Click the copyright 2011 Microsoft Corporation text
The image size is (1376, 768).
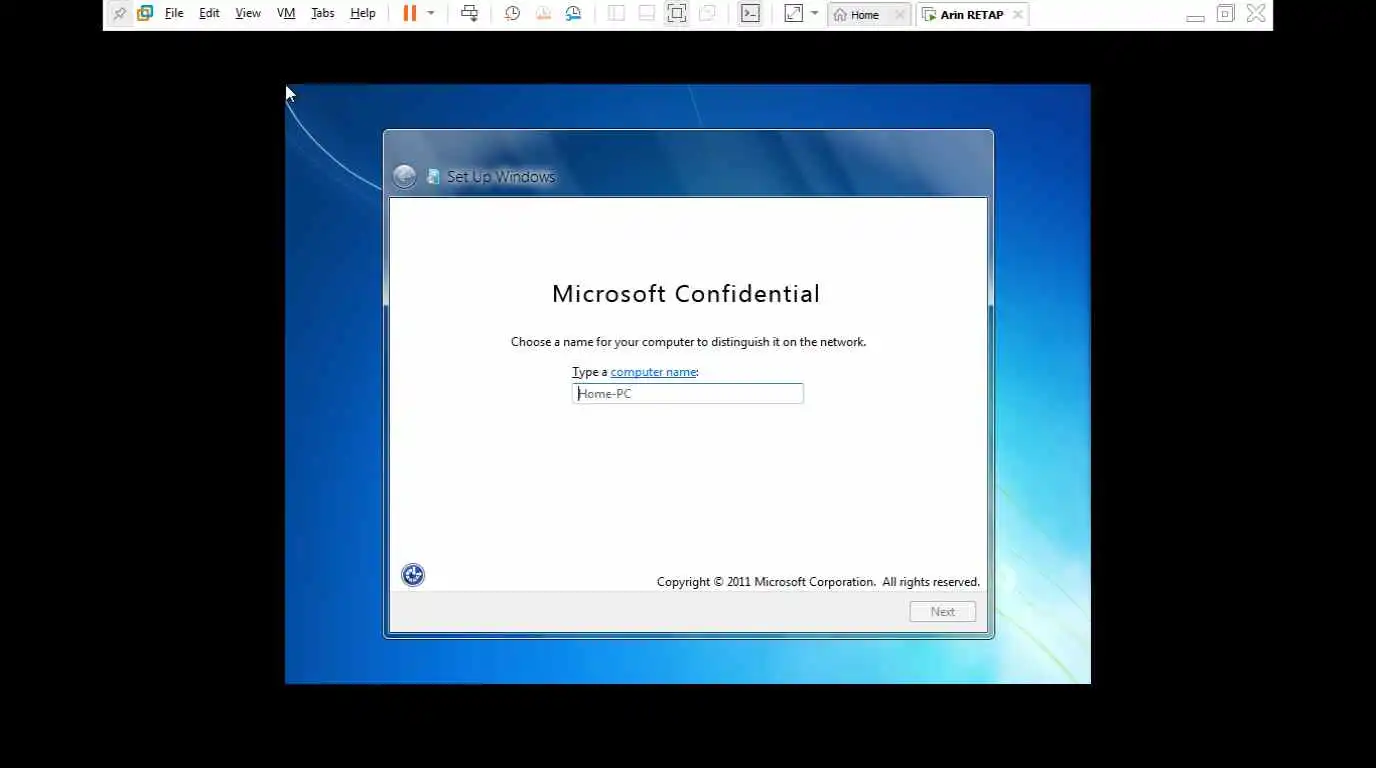[x=818, y=582]
